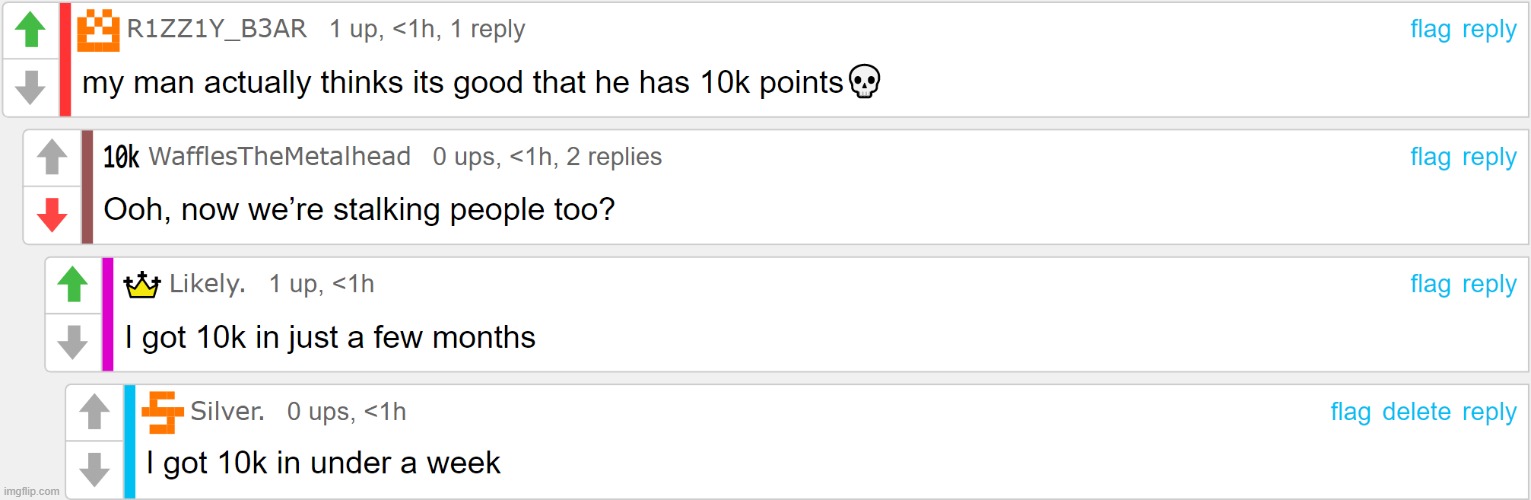Viewport: 1531px width, 500px height.
Task: Click R1ZZ1Y_B3AR's orange pixel avatar icon
Action: pyautogui.click(x=99, y=30)
